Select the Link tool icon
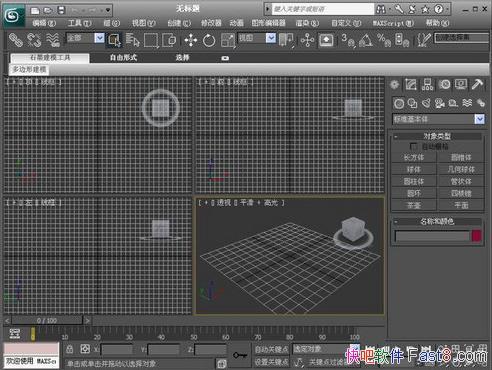The image size is (492, 370). [15, 40]
